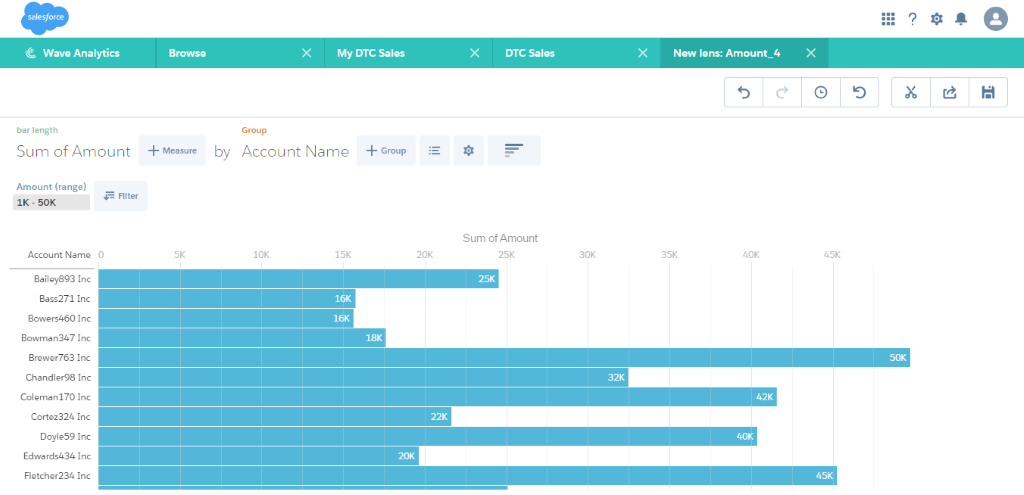Click the Doyle59 Inc 40K bar

(428, 436)
